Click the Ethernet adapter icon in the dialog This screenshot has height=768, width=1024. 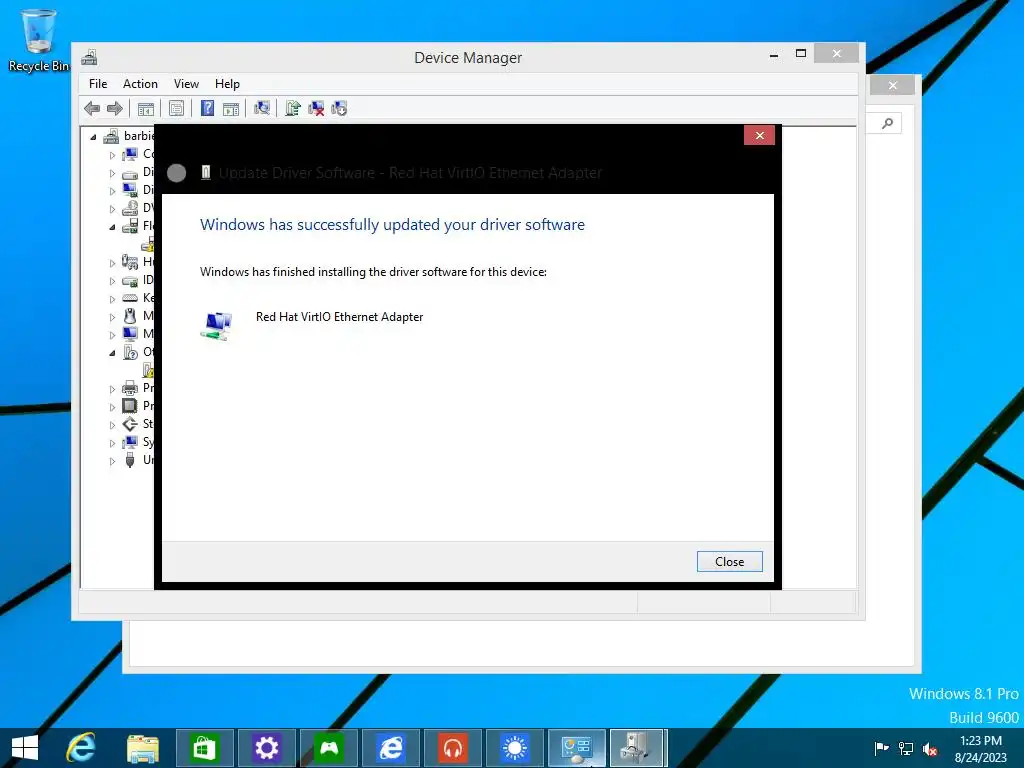[216, 325]
